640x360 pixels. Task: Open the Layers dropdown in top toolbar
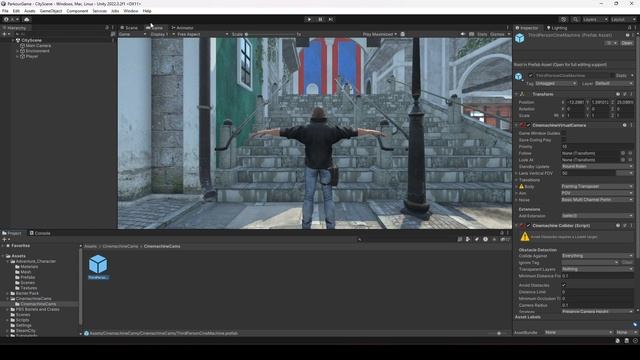coord(595,19)
